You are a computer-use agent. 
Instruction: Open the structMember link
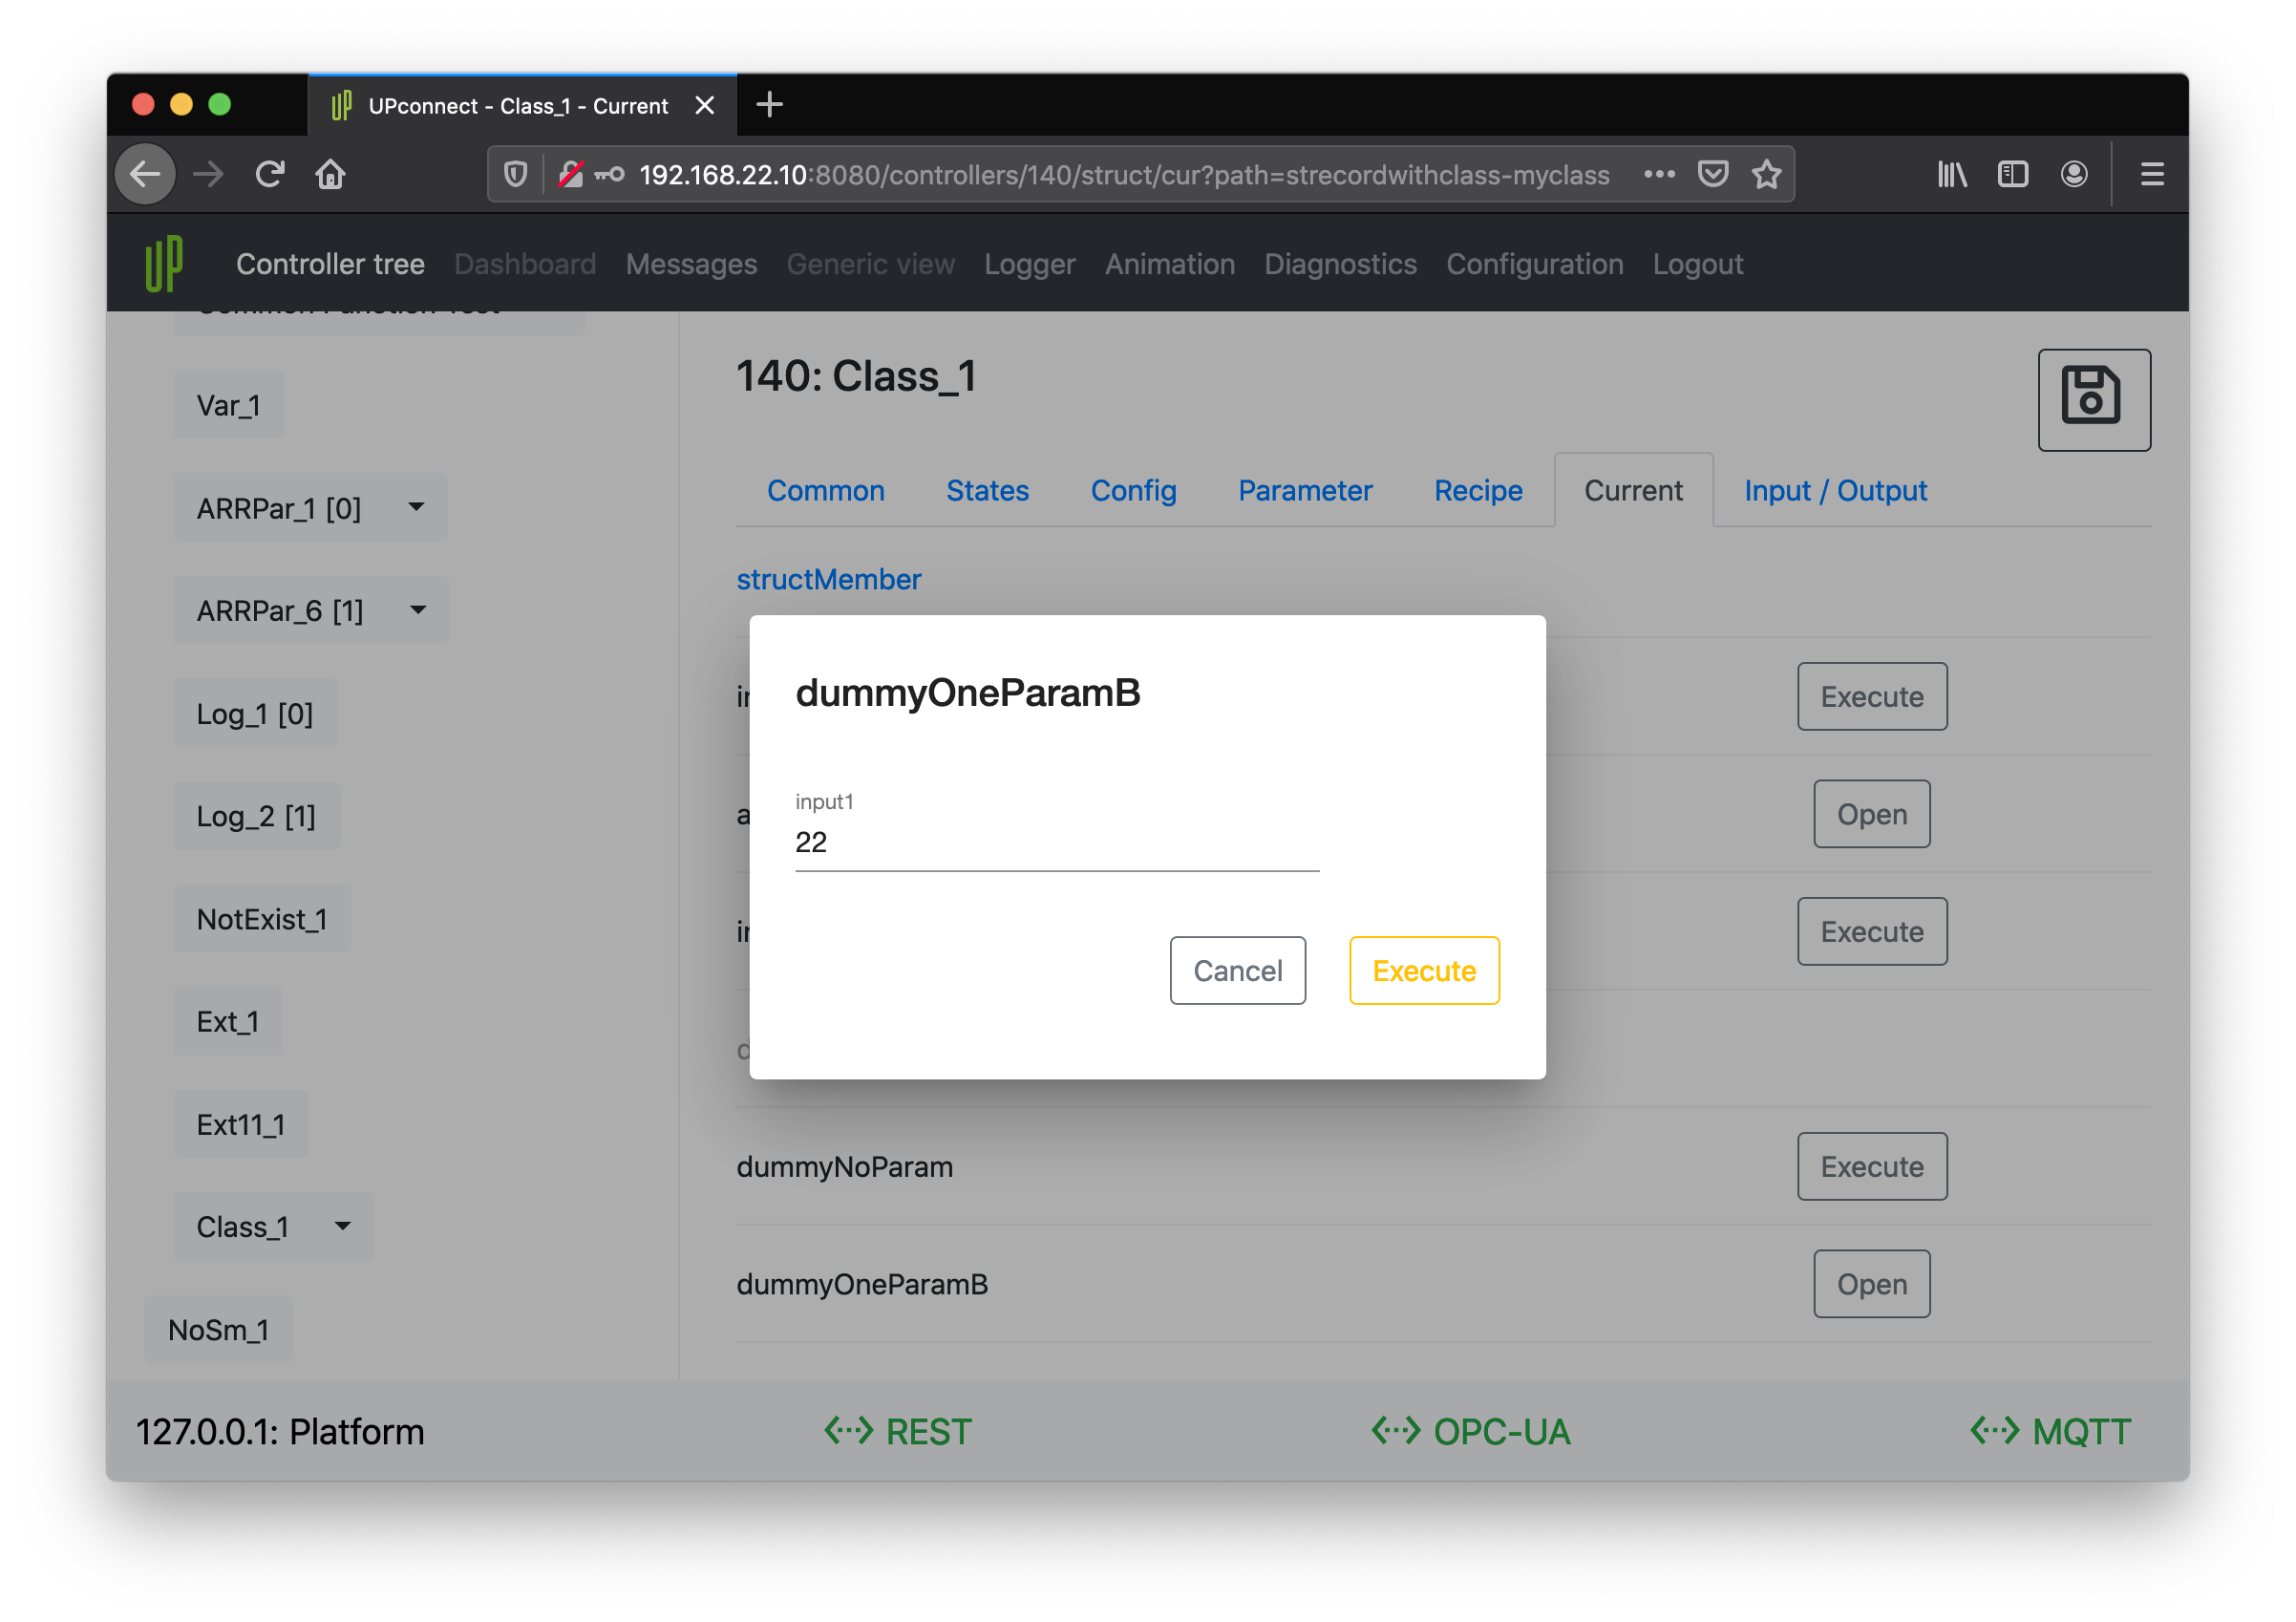coord(829,580)
